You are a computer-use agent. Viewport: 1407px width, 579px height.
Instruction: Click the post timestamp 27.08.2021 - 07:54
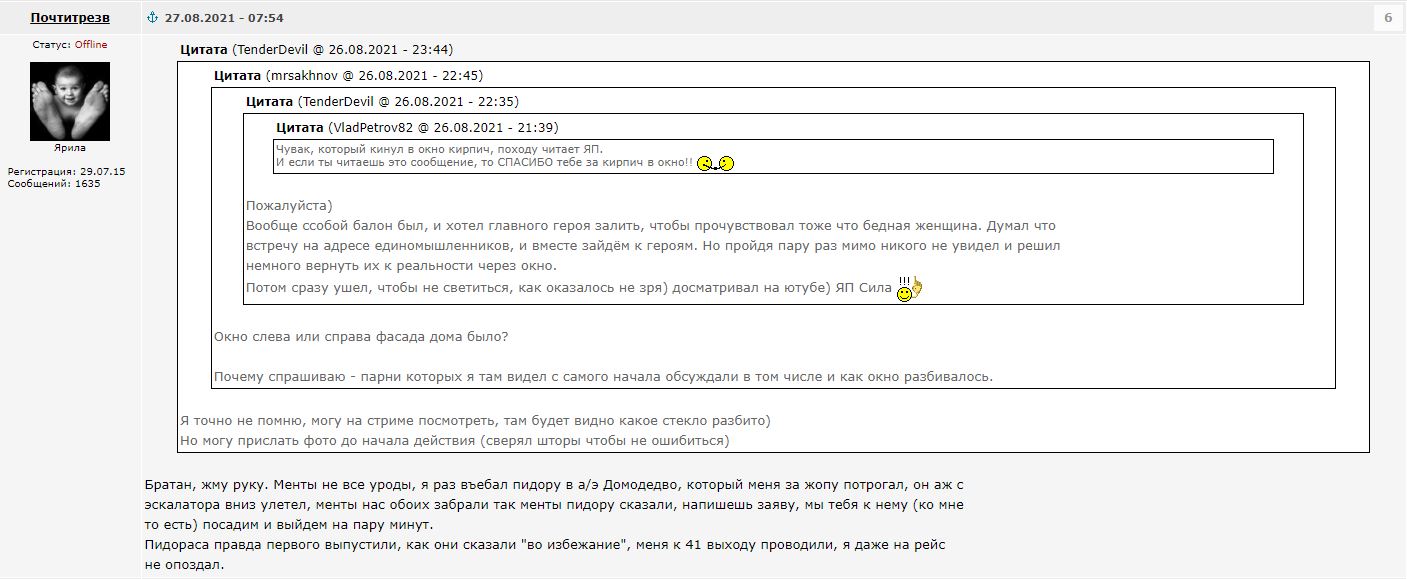tap(224, 18)
